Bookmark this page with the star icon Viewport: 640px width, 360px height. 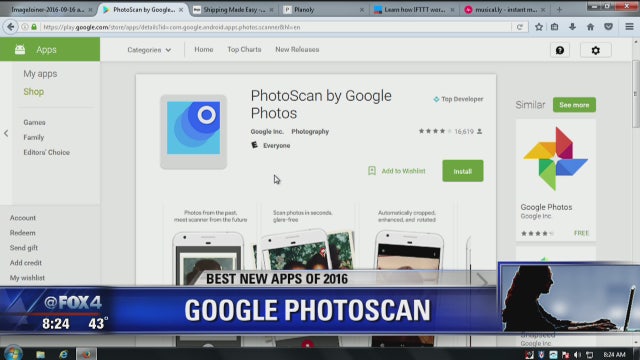pos(539,27)
